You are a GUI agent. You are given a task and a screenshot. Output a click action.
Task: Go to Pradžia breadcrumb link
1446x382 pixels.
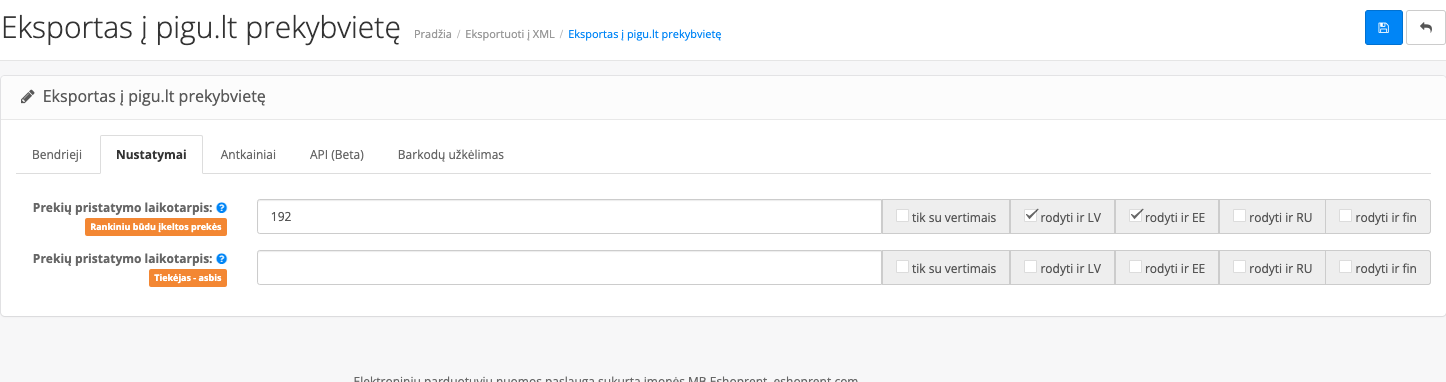[x=432, y=34]
